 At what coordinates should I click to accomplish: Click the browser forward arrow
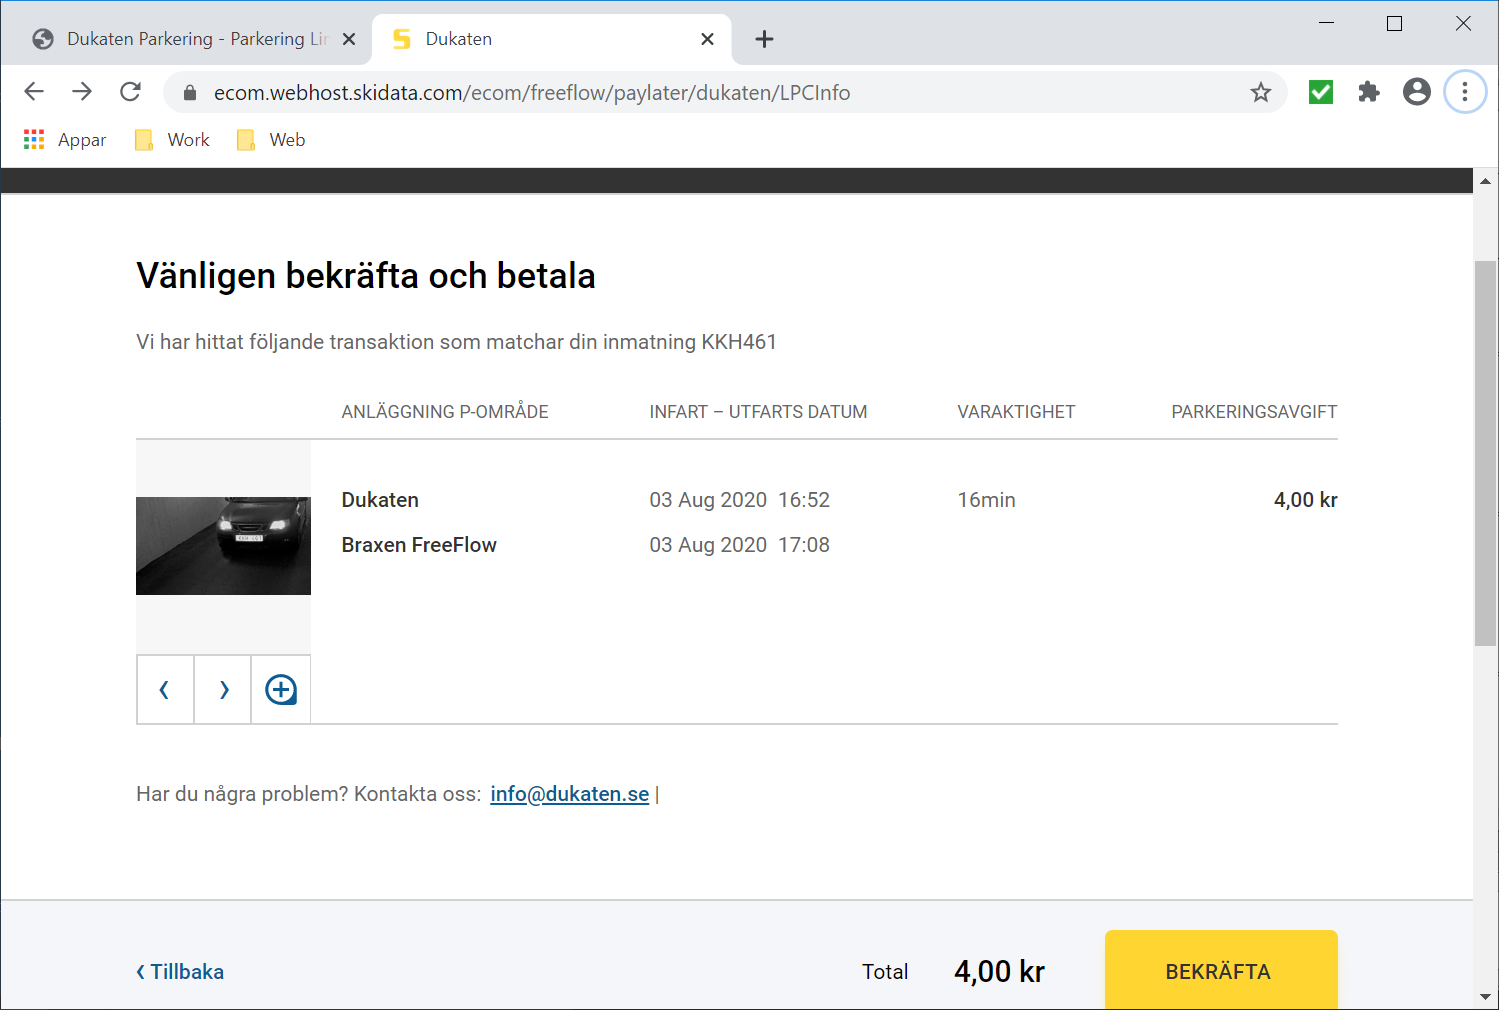click(82, 92)
